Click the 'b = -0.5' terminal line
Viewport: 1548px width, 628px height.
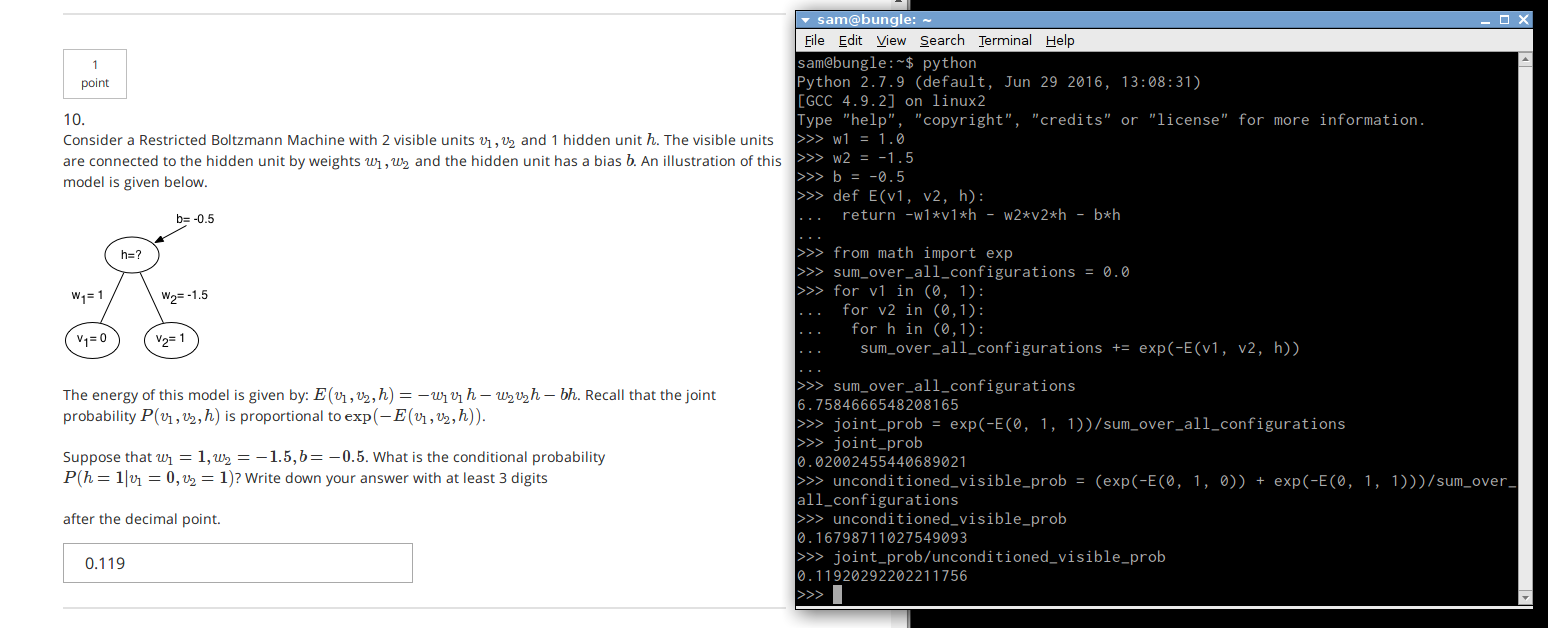point(851,177)
